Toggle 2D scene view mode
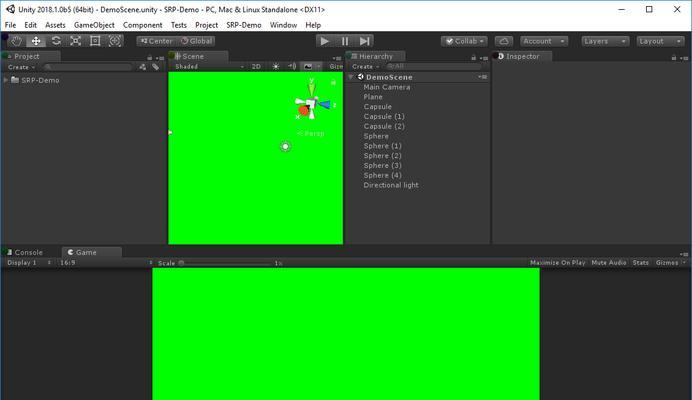 256,67
